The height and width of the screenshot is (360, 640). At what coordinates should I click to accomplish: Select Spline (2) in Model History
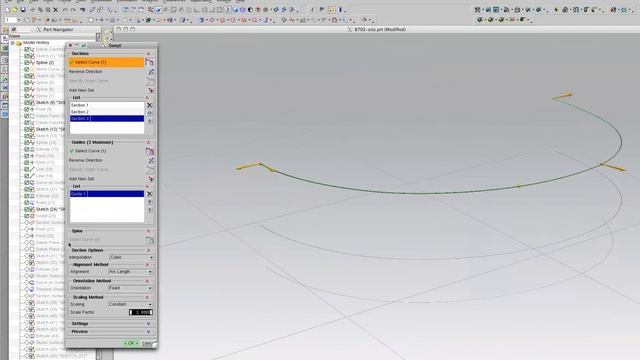45,62
